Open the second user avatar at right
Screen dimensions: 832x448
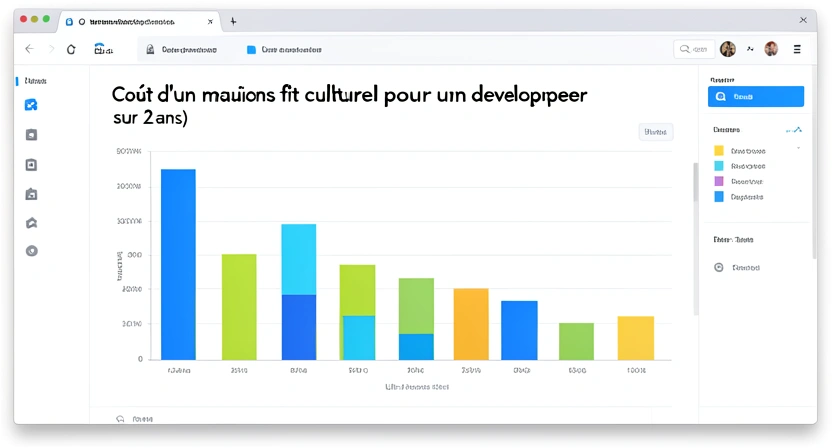(771, 49)
